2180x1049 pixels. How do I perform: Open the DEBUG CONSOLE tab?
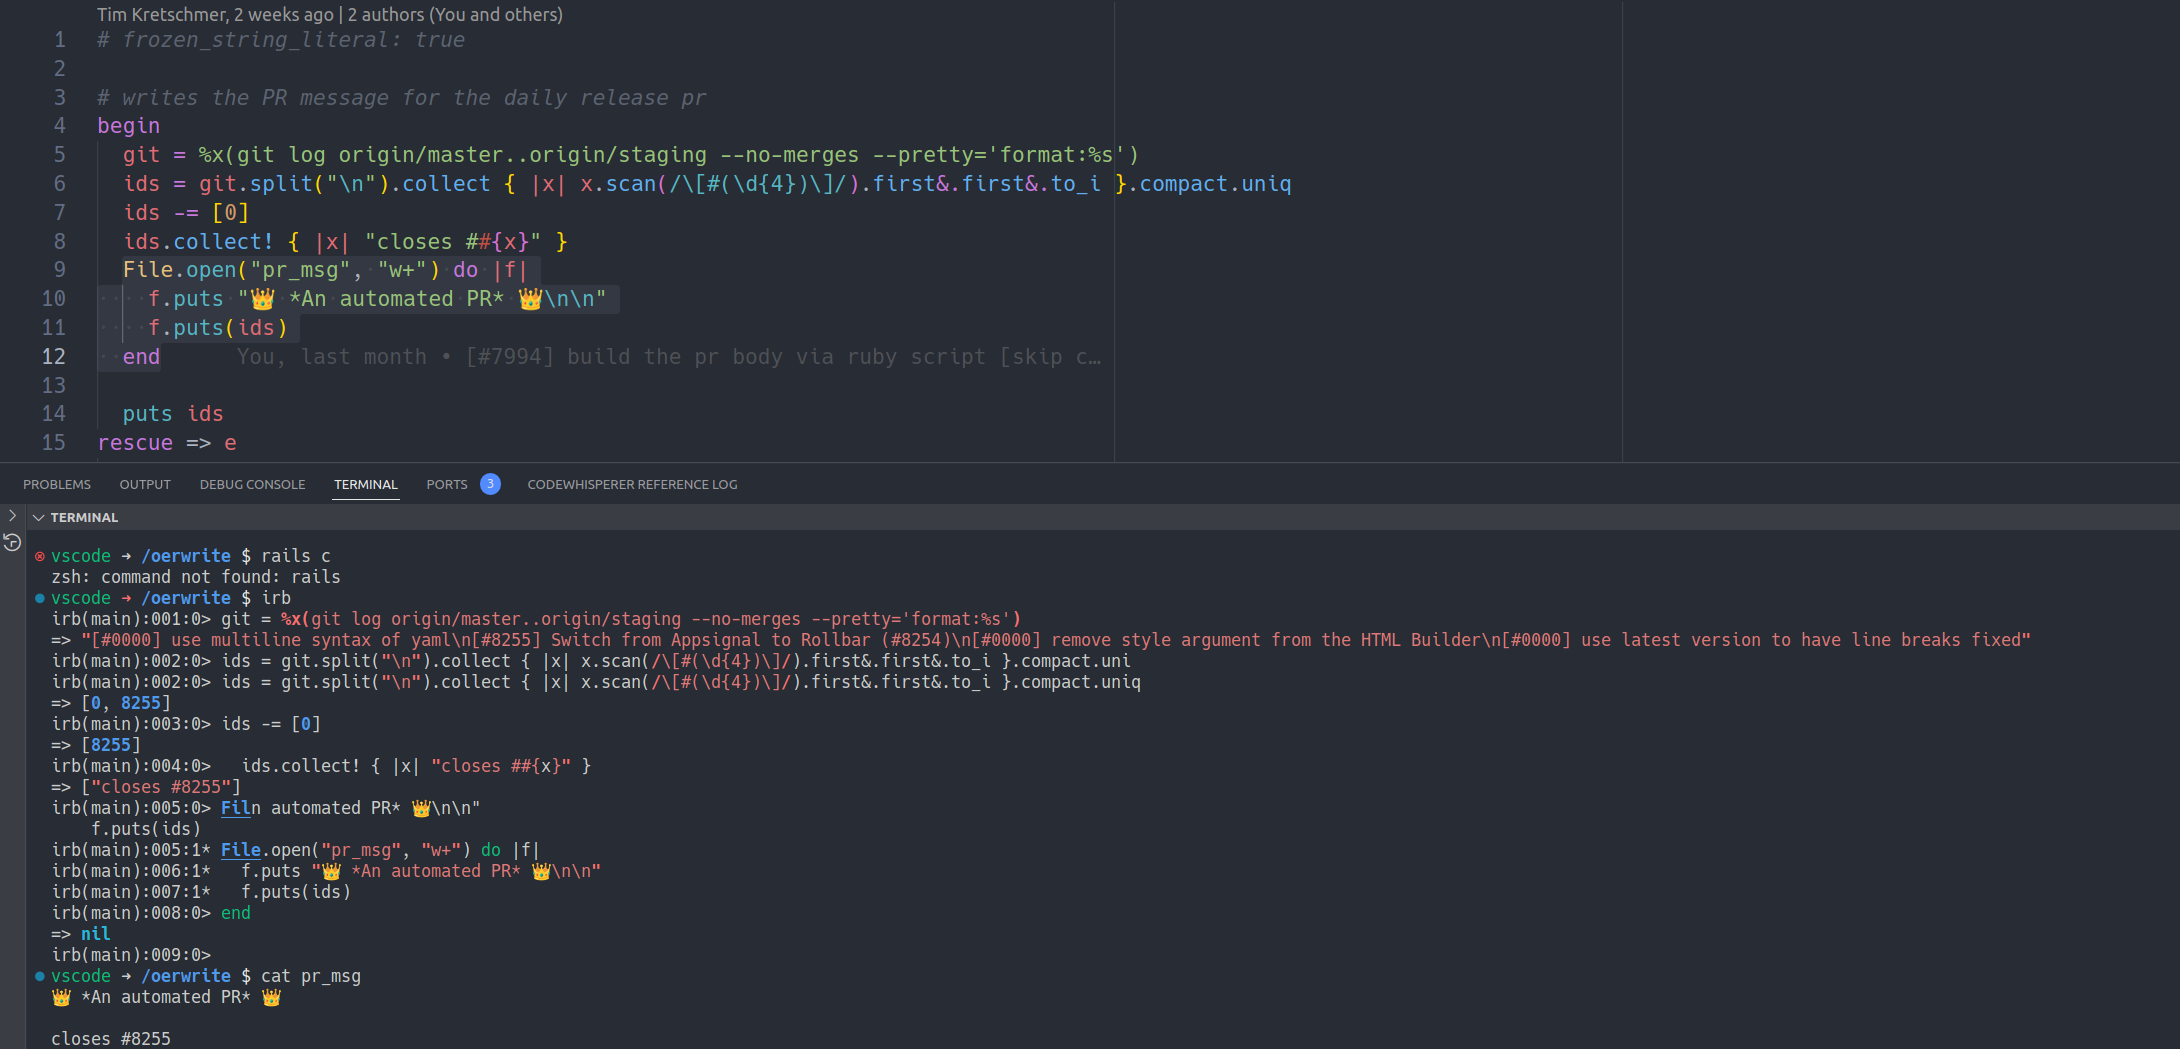[x=252, y=484]
